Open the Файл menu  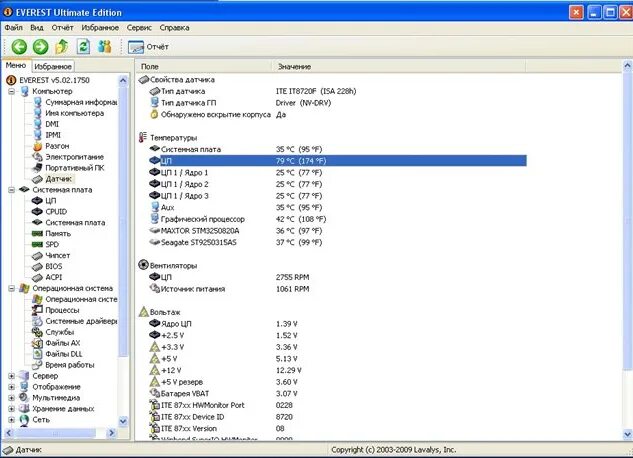click(x=14, y=28)
